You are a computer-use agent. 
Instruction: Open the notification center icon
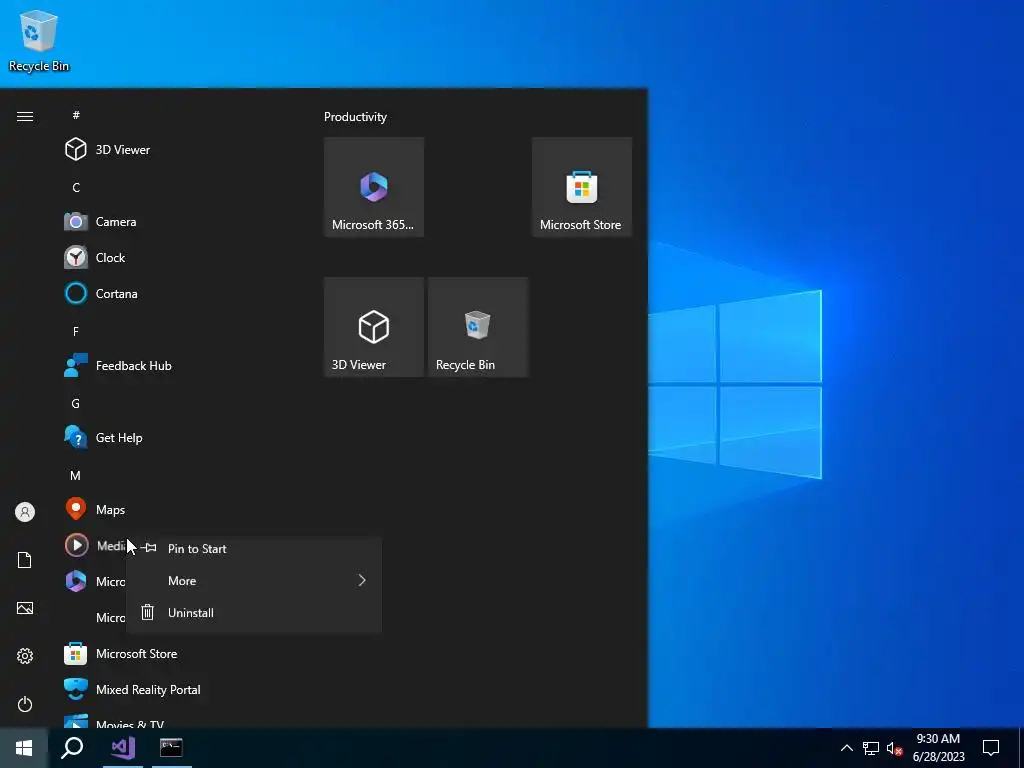[x=991, y=748]
